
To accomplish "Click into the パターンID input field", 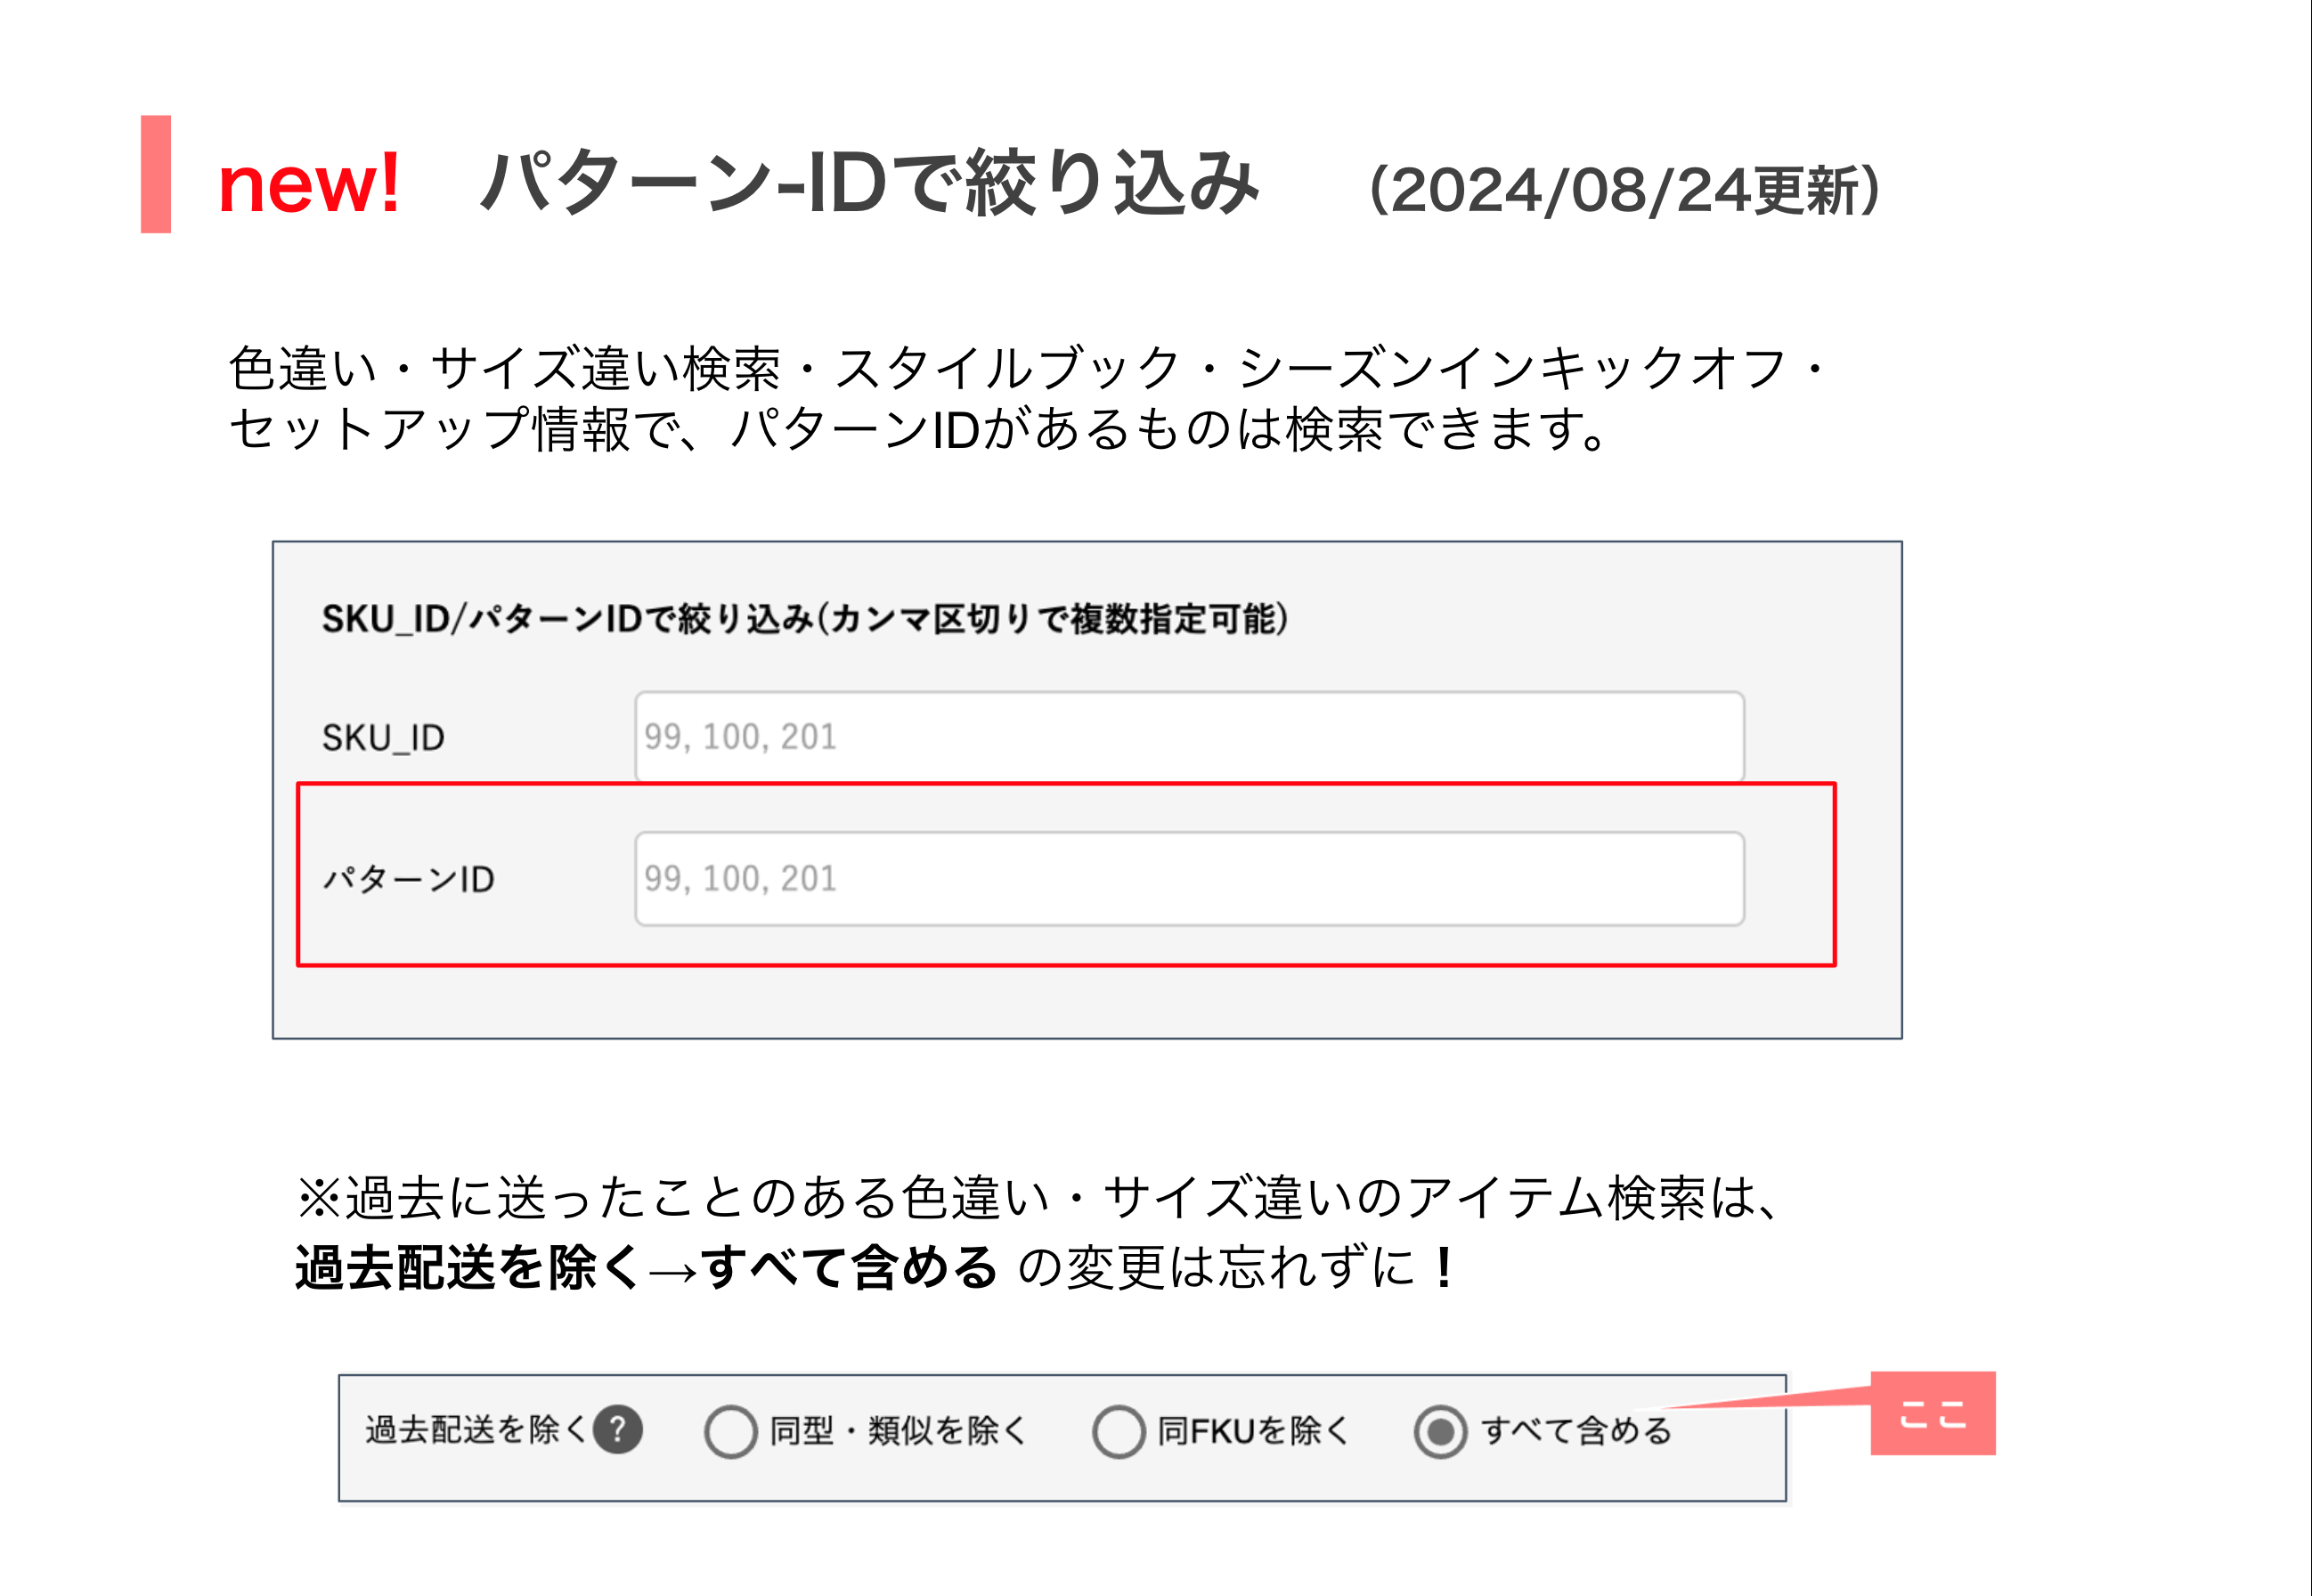I will (x=1189, y=878).
